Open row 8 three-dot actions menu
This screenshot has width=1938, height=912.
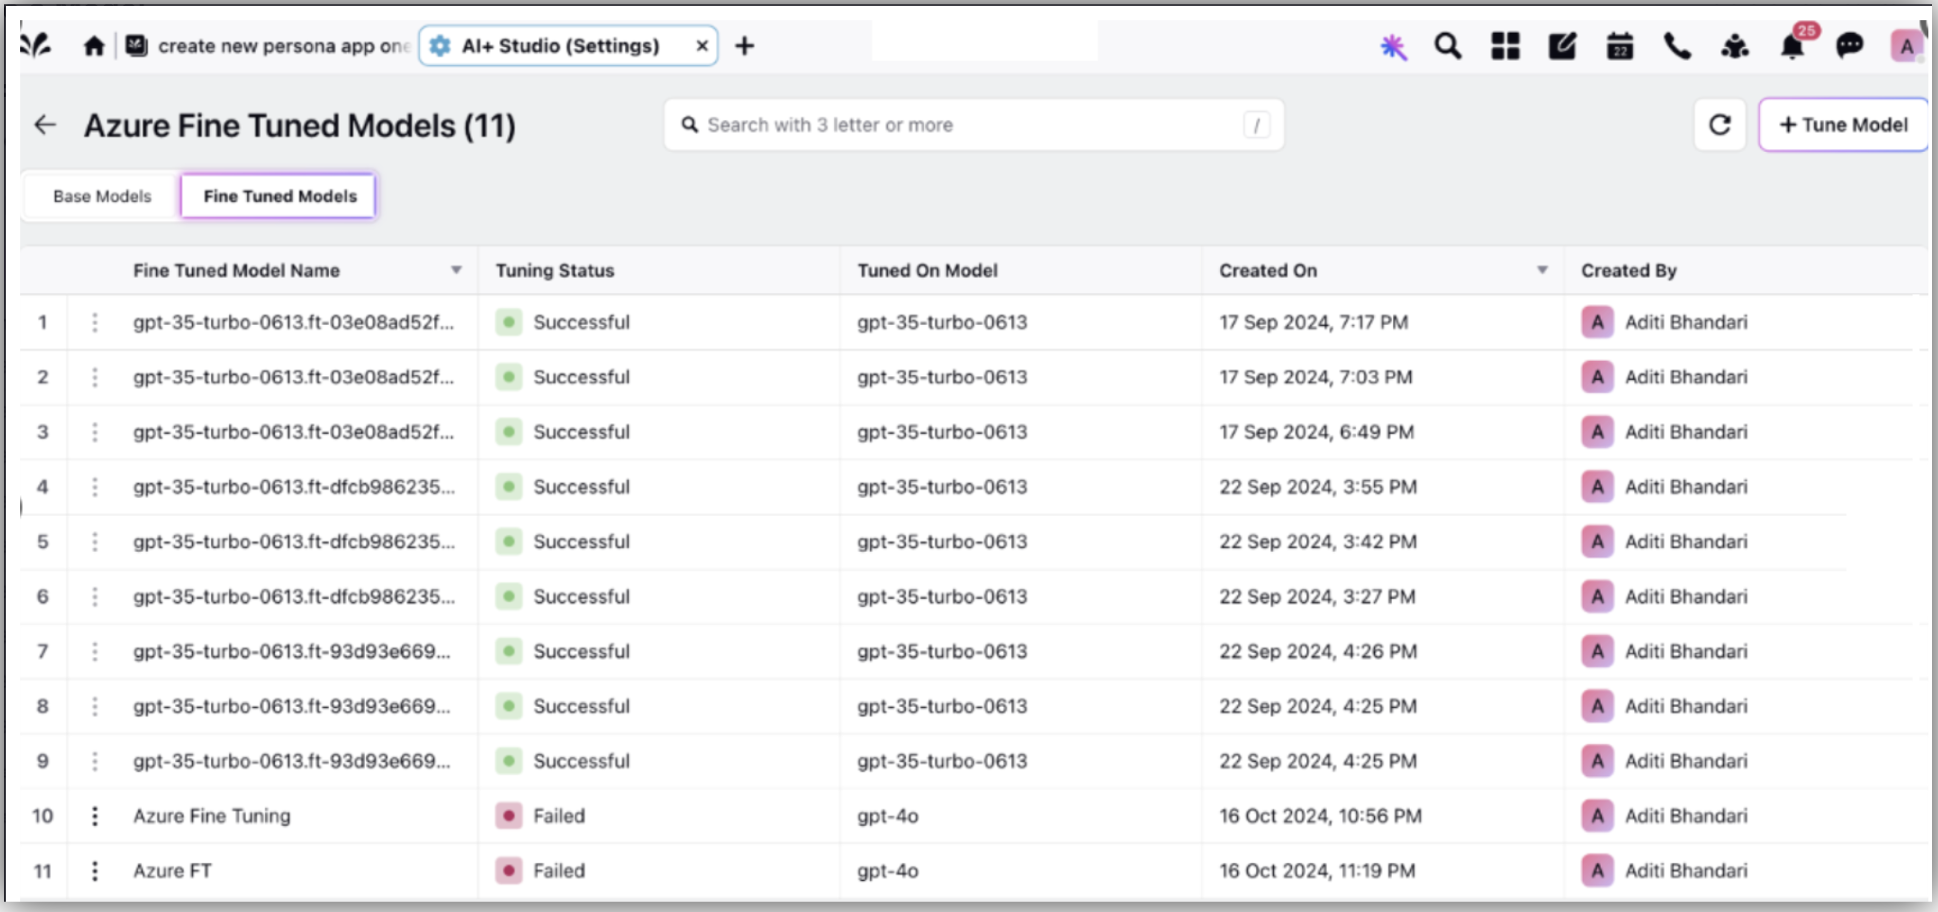(x=95, y=706)
